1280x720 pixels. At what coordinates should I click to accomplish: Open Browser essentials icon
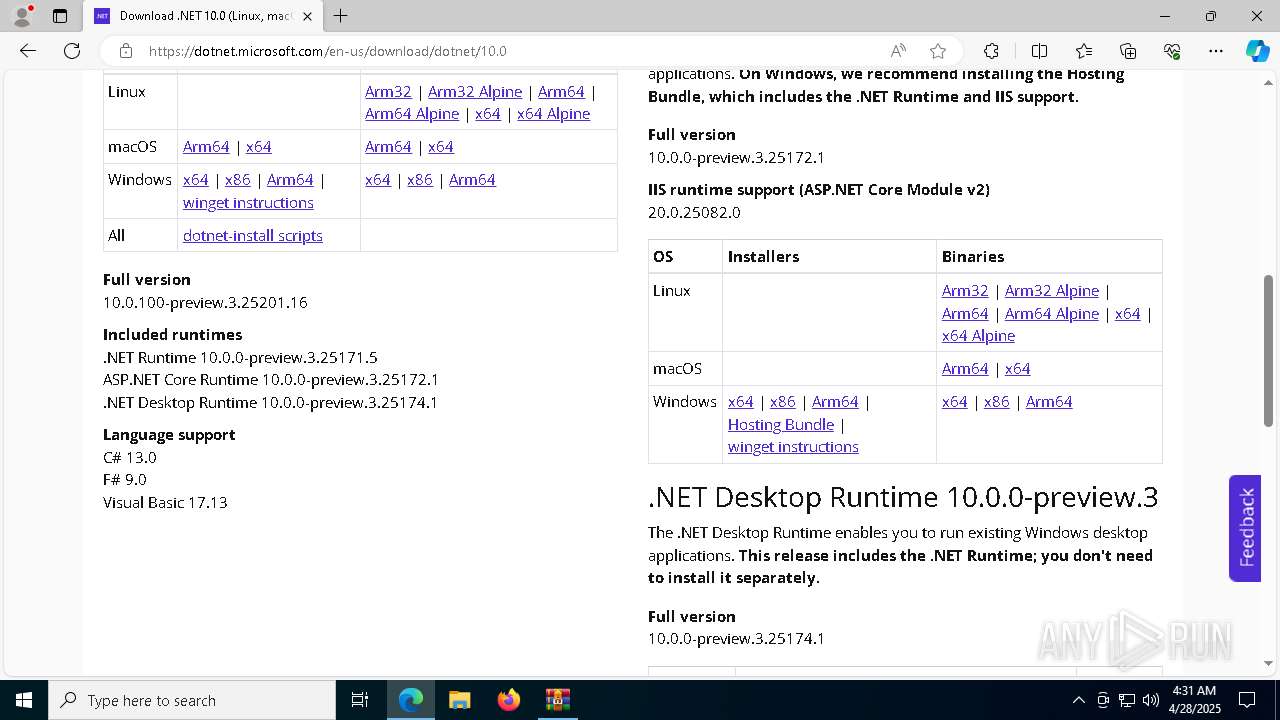pos(1172,51)
